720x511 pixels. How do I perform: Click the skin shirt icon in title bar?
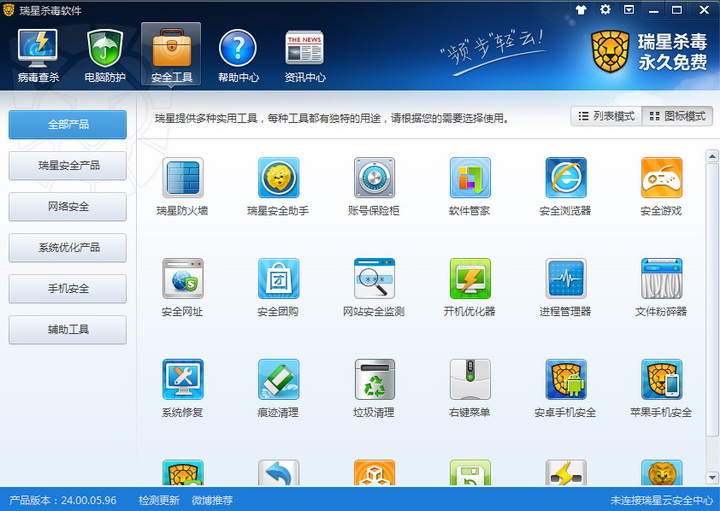(x=581, y=10)
